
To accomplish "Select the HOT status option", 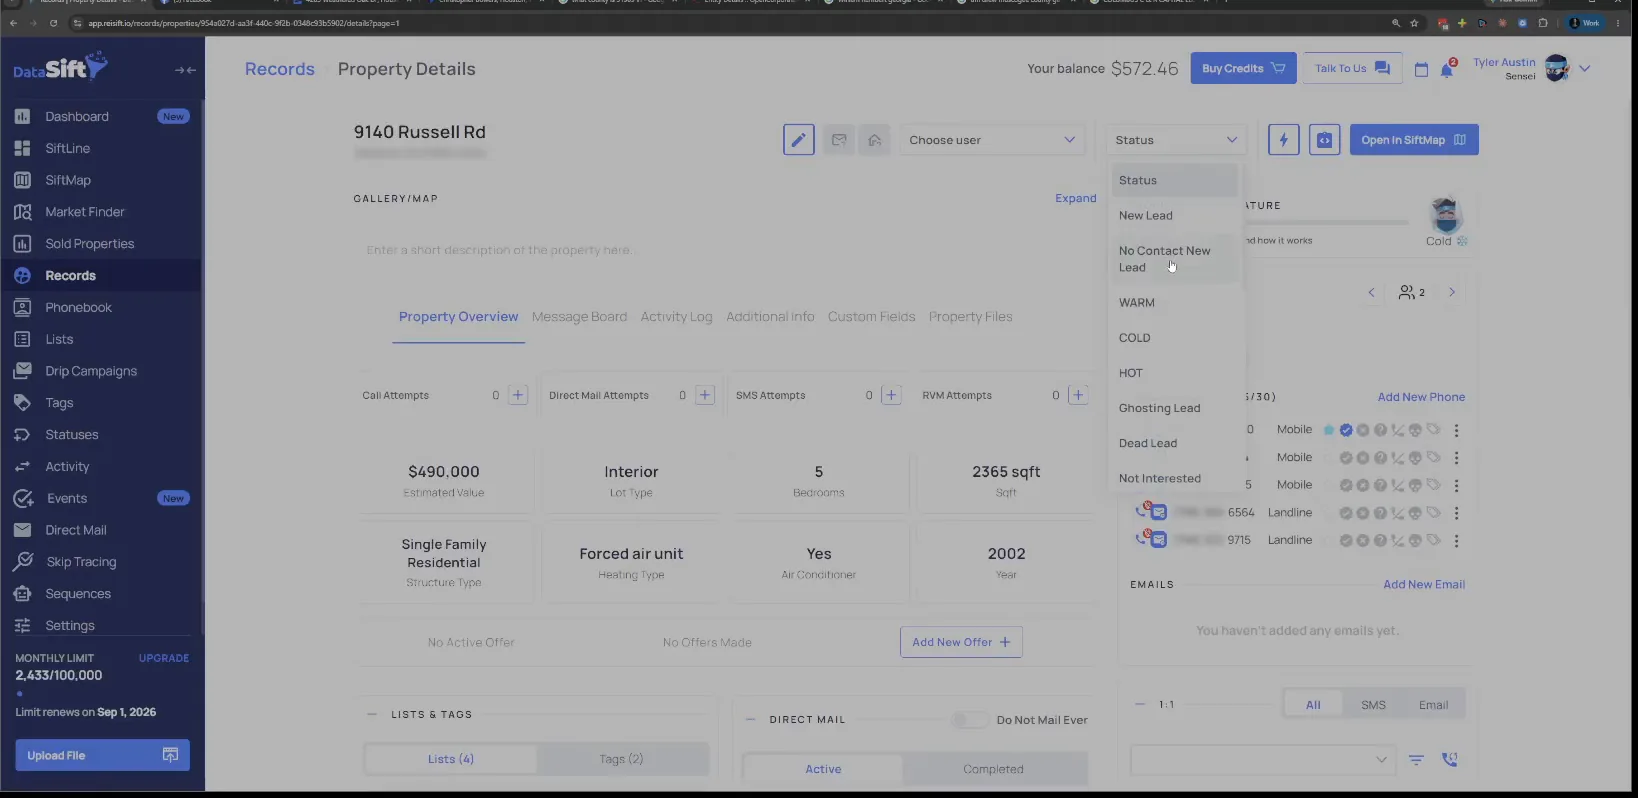I will click(x=1175, y=373).
